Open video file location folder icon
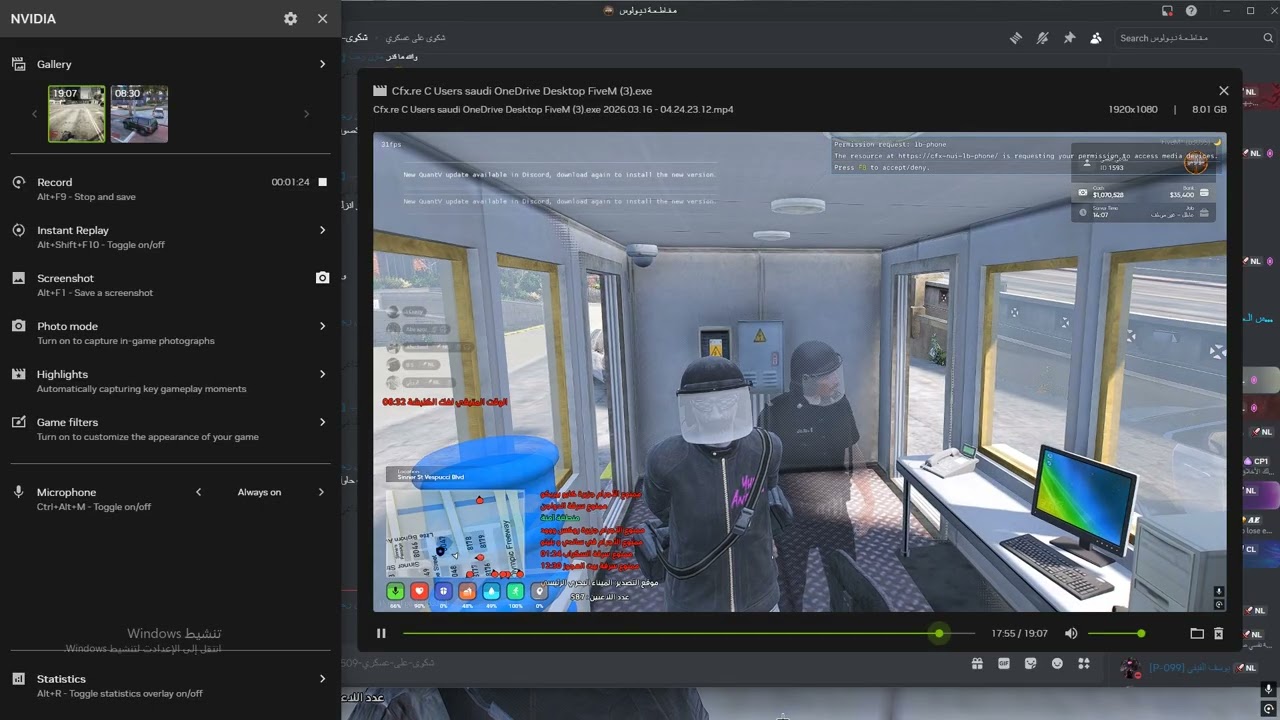The image size is (1280, 720). tap(1197, 633)
